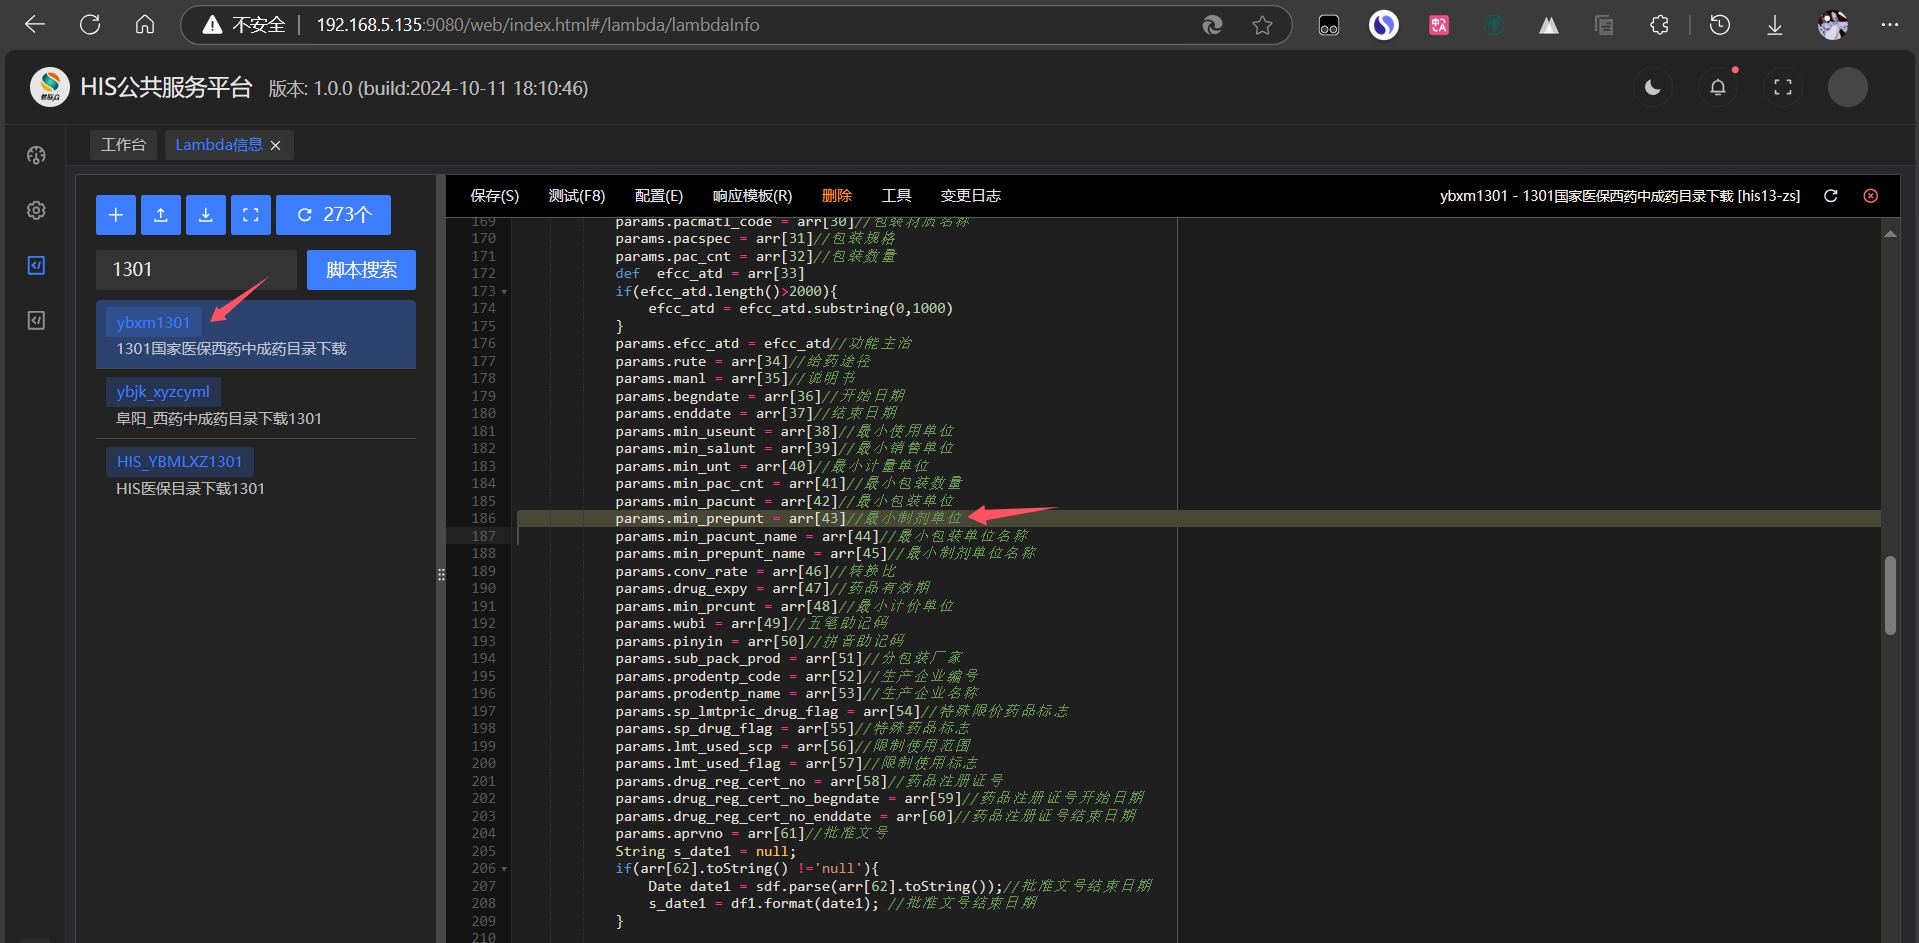Open the browser home page

(145, 24)
